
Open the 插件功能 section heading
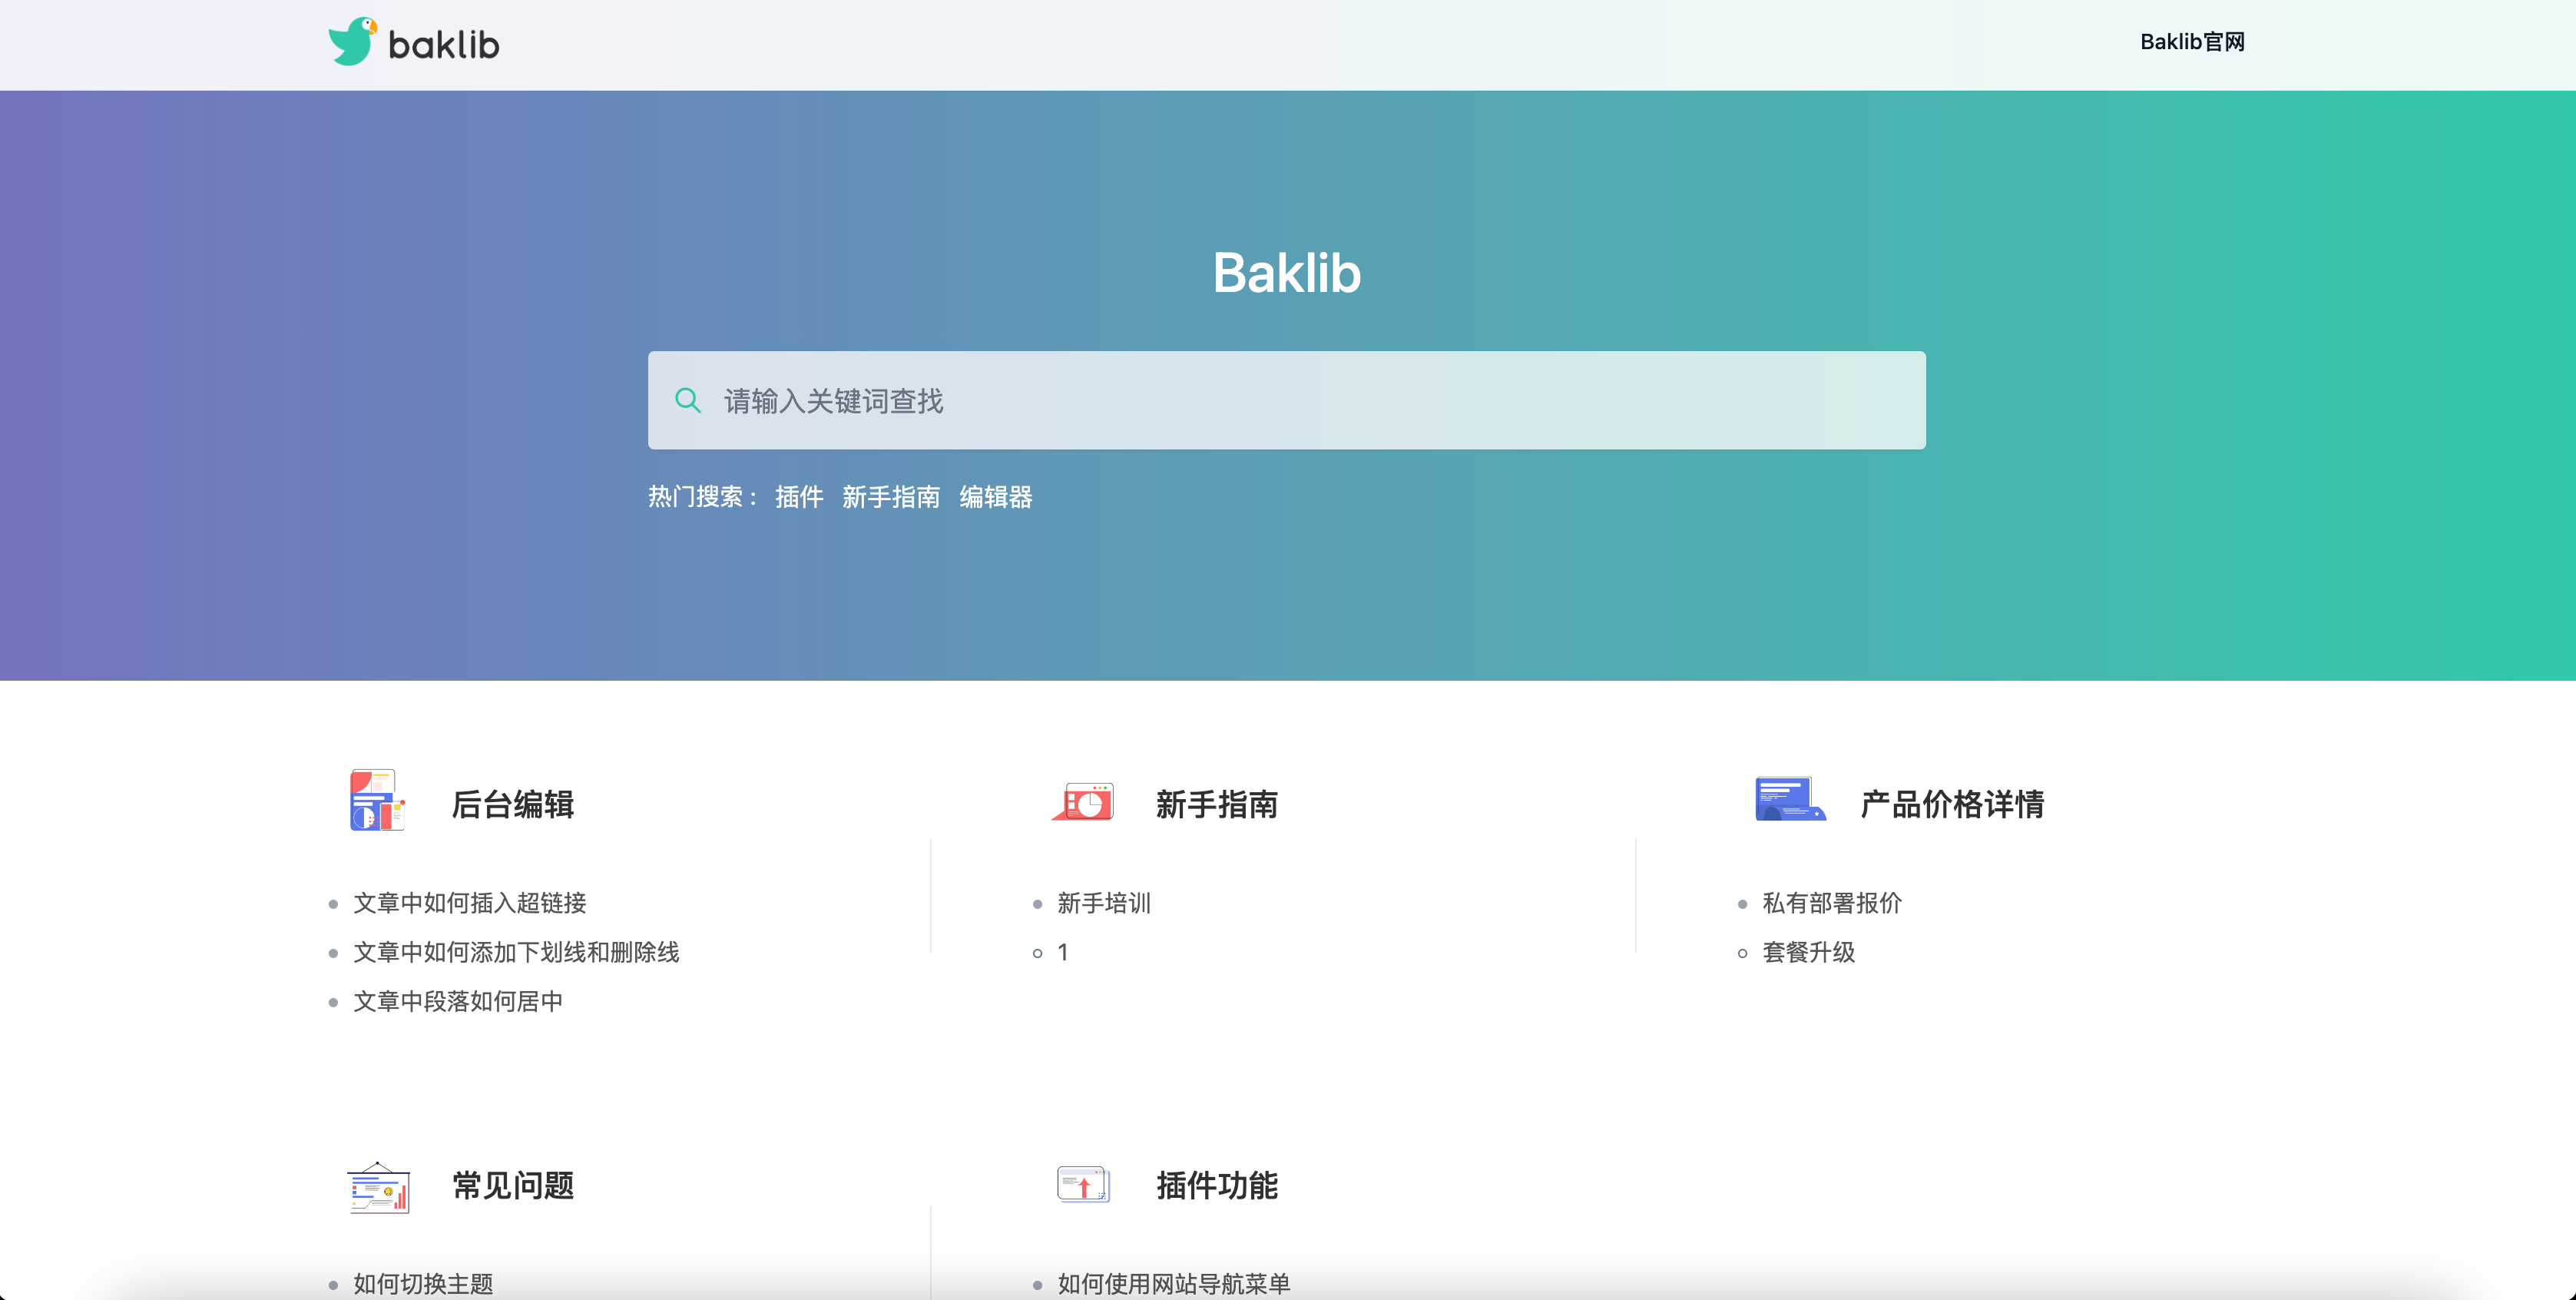1217,1186
